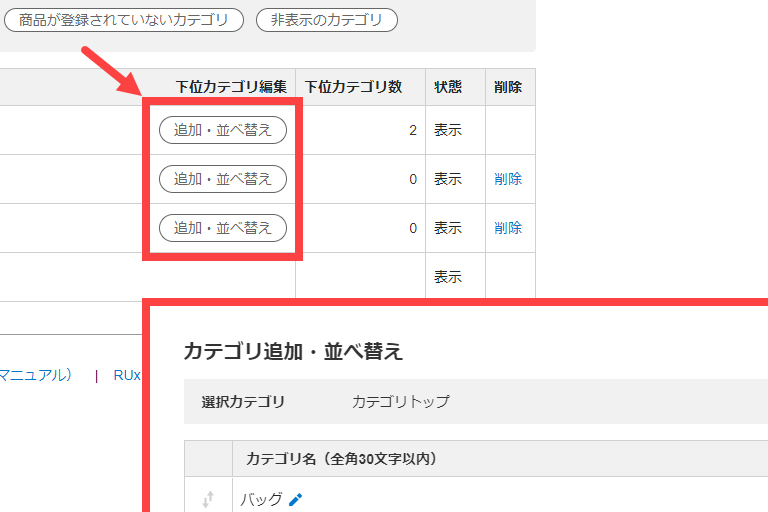Click the カテゴリ名(全角30文字以内) header

pyautogui.click(x=341, y=459)
